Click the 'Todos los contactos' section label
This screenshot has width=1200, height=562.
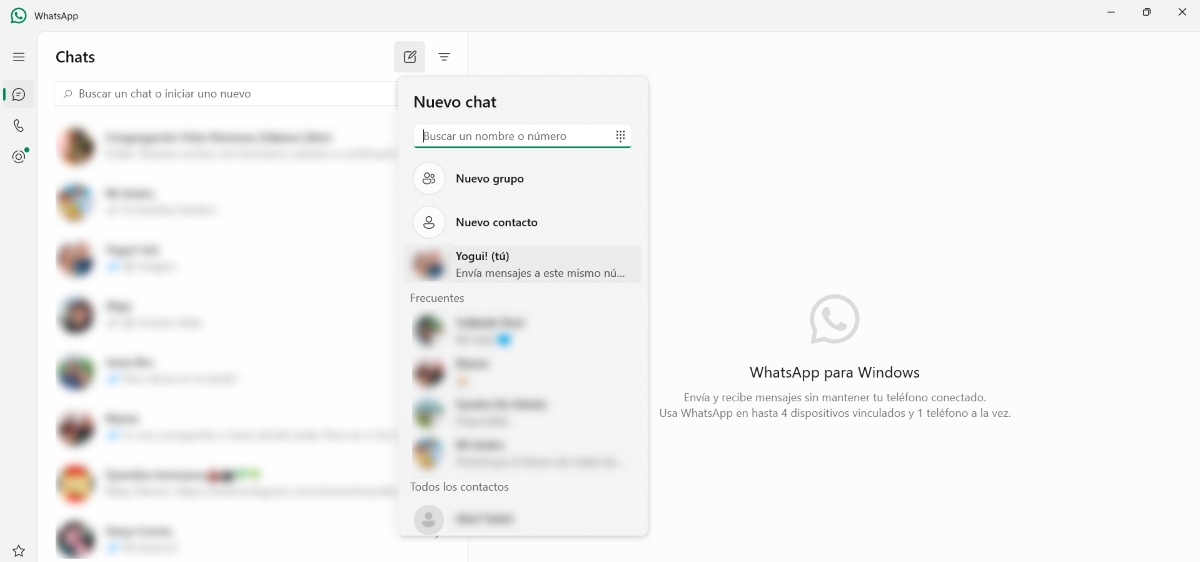(459, 487)
